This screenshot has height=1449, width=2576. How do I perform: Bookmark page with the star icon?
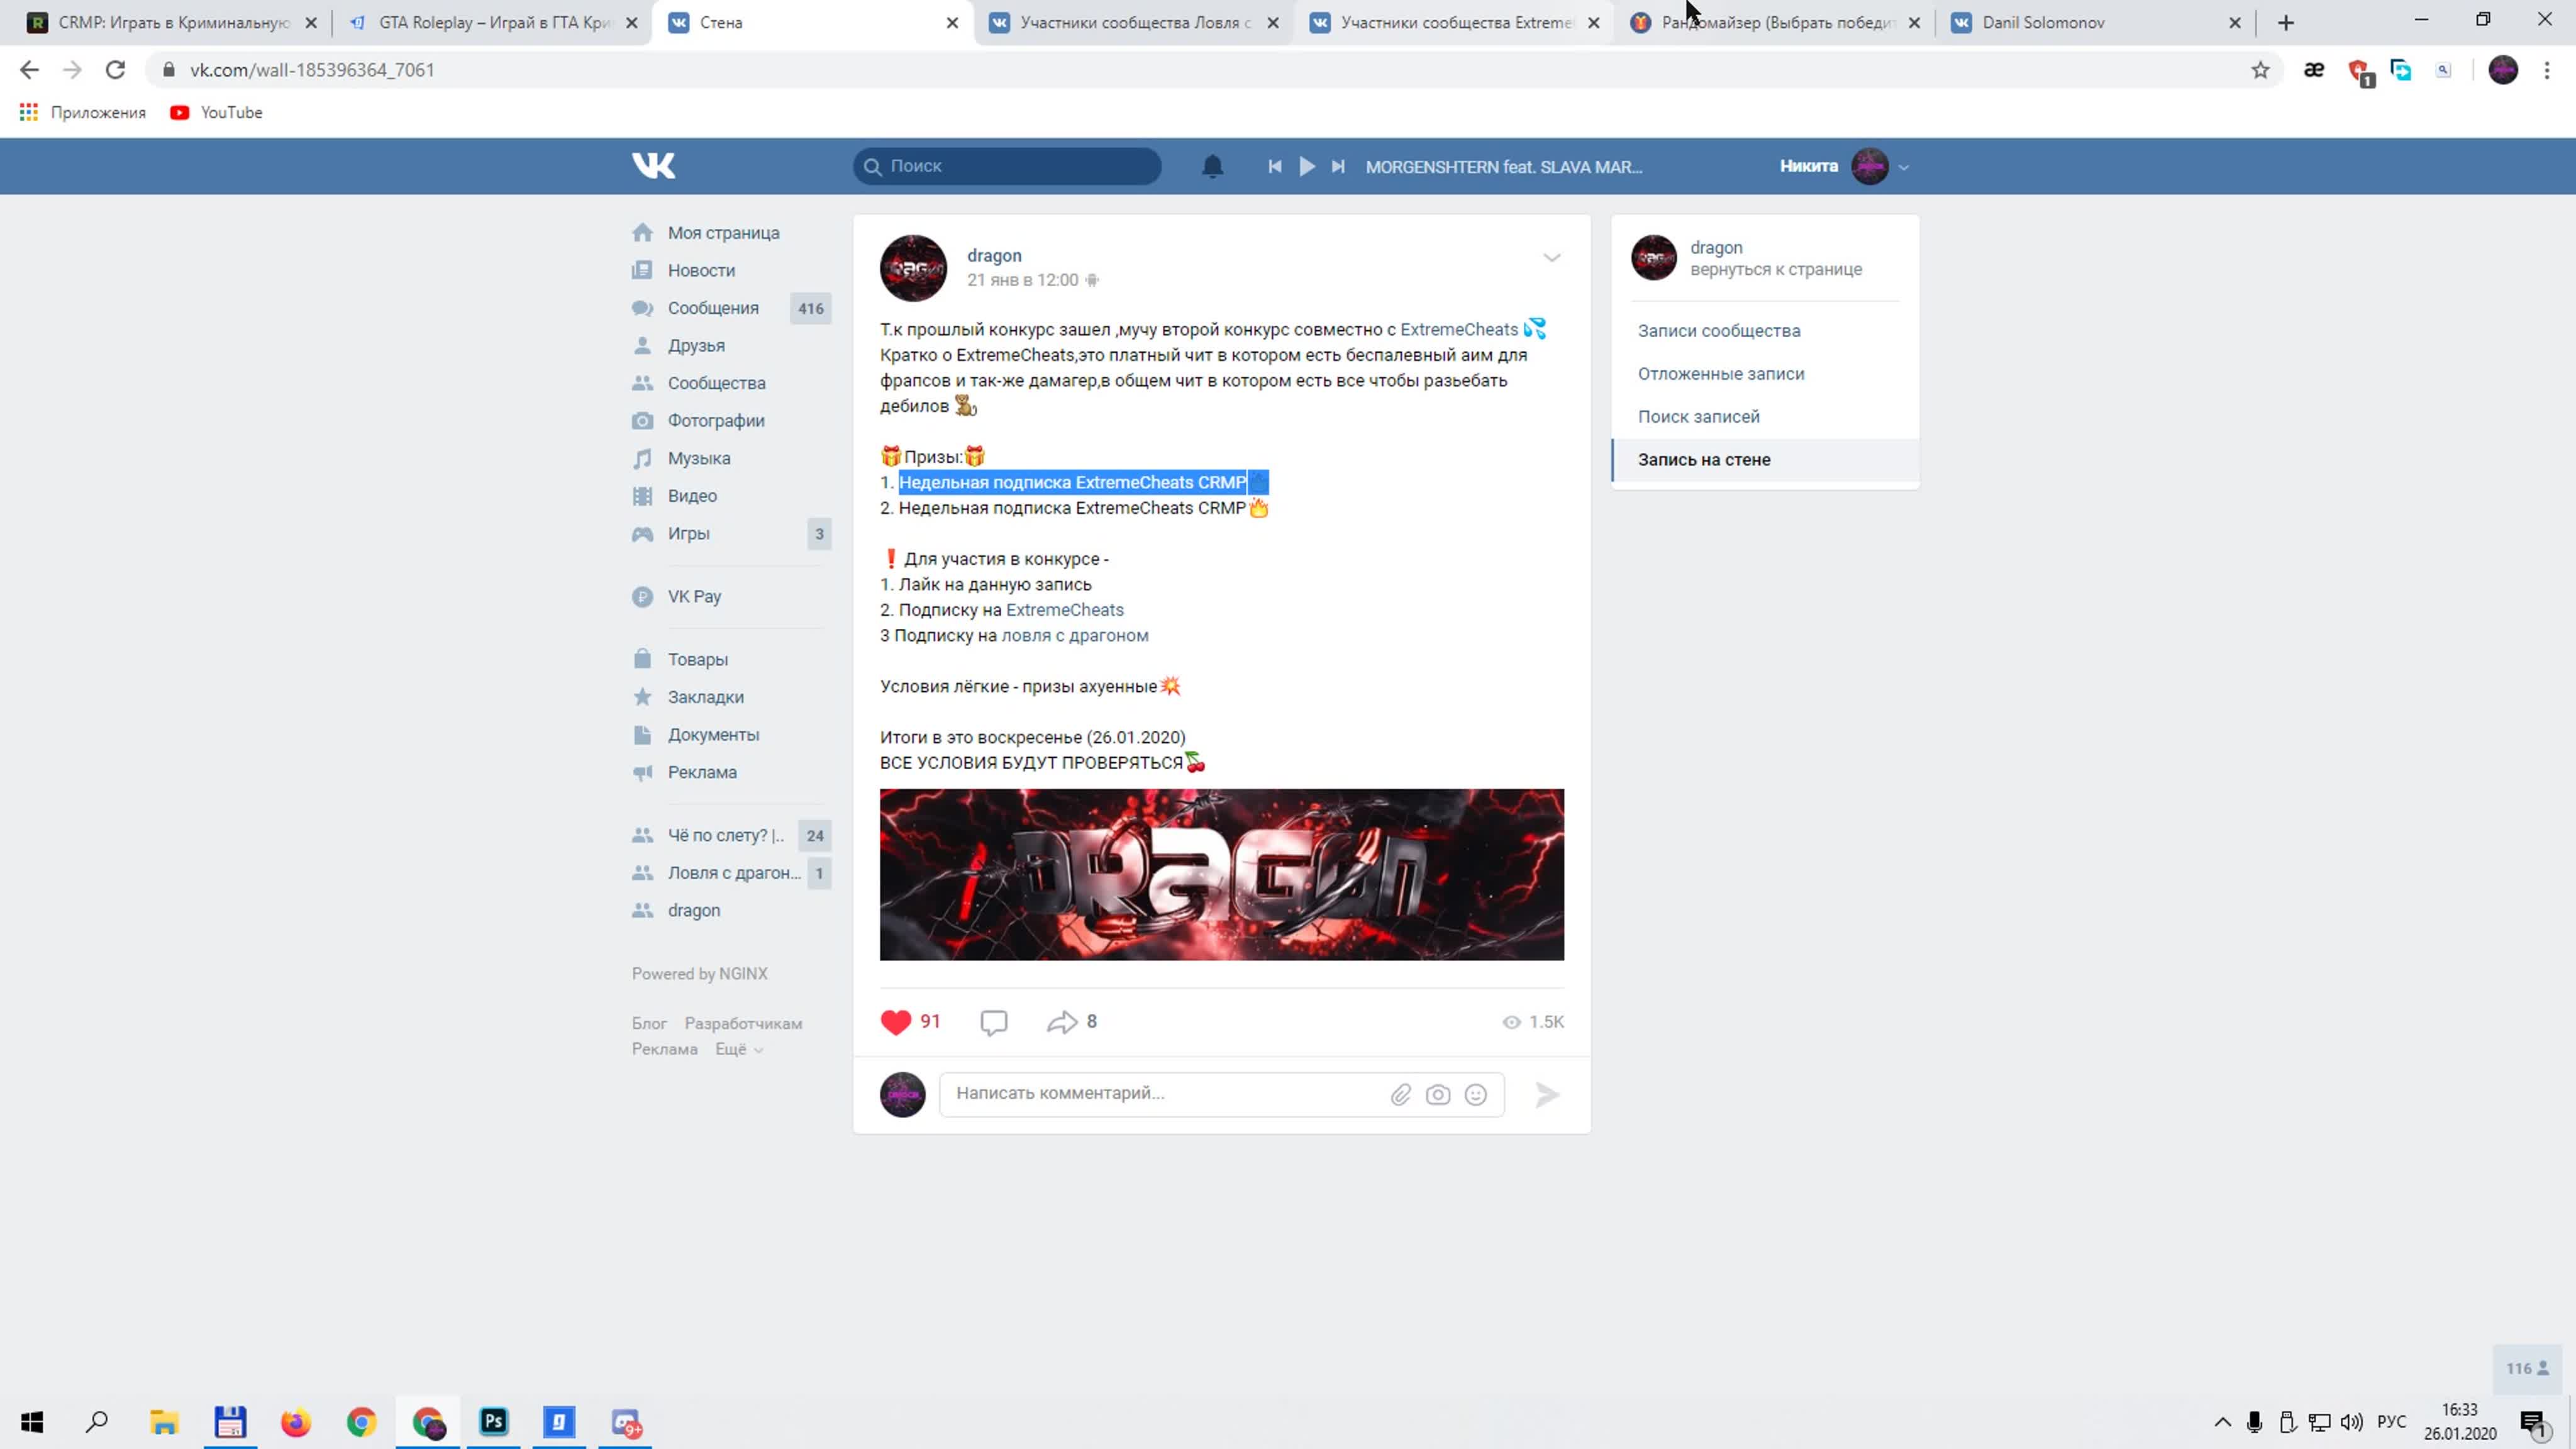(x=2260, y=70)
